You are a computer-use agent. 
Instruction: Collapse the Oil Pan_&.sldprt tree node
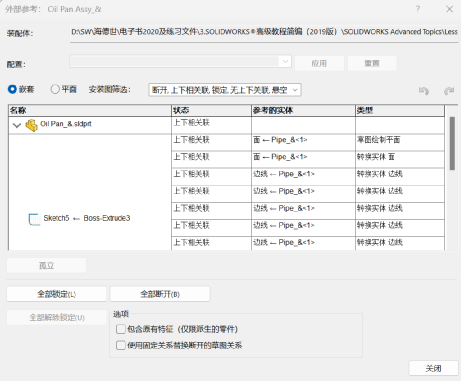(x=17, y=126)
